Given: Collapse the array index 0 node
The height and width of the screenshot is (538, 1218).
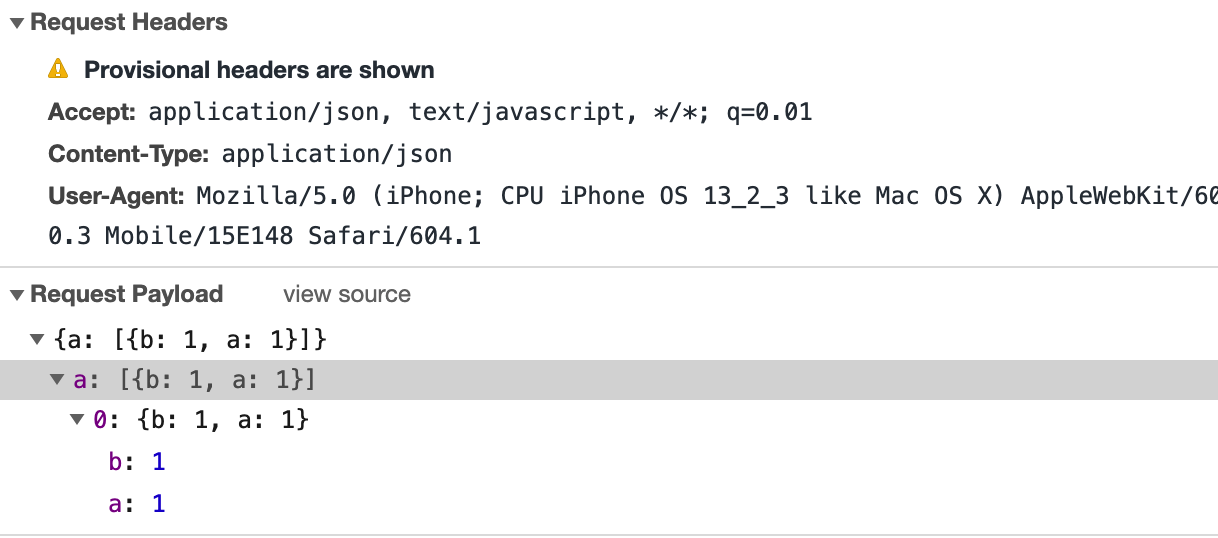Looking at the screenshot, I should pyautogui.click(x=78, y=421).
